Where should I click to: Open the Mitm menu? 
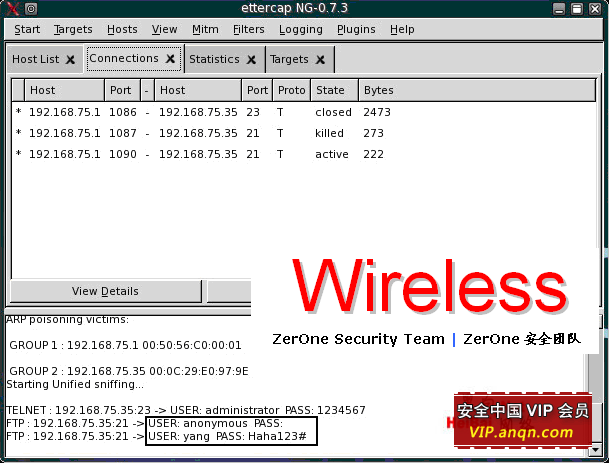tap(205, 30)
